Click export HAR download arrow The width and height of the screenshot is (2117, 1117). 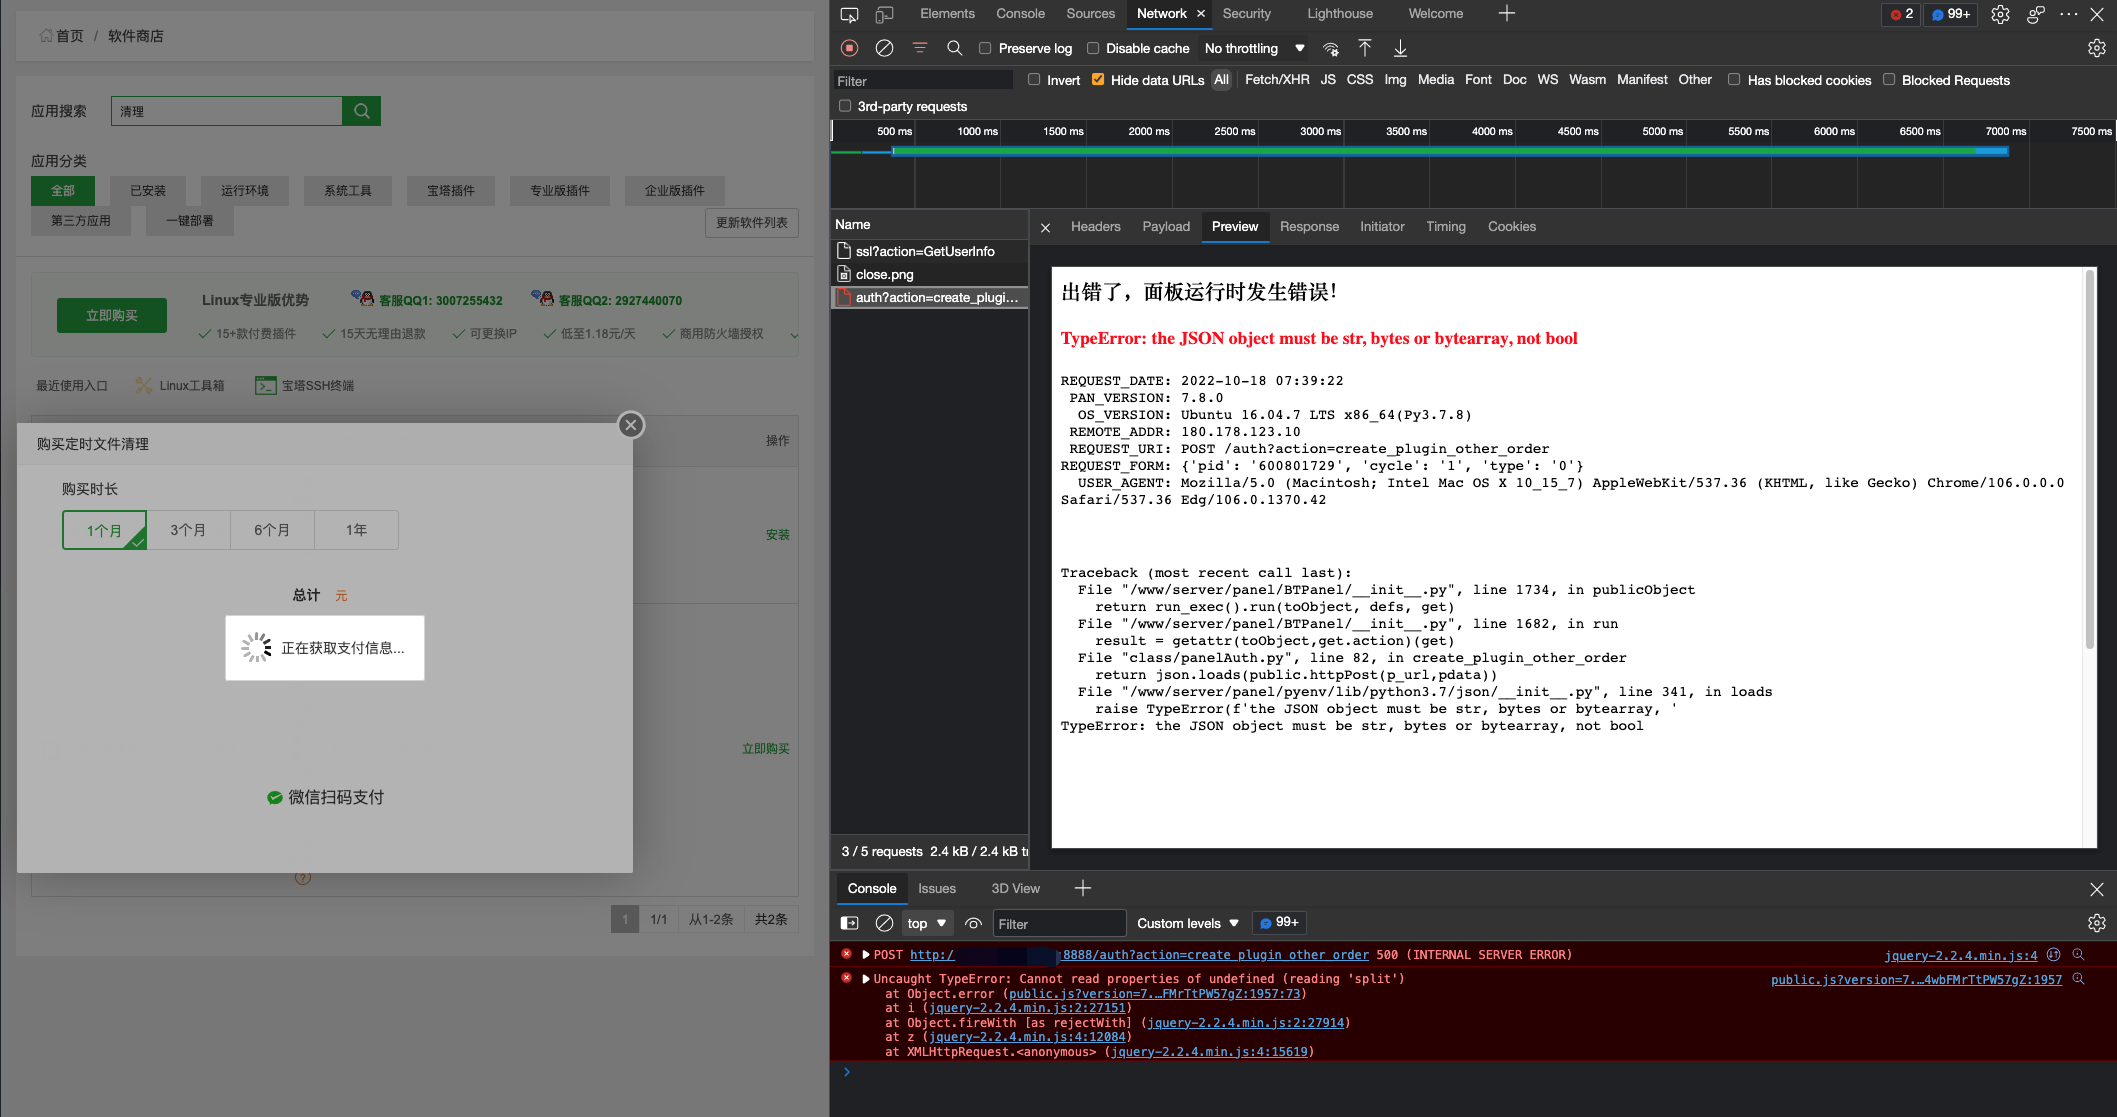point(1400,48)
